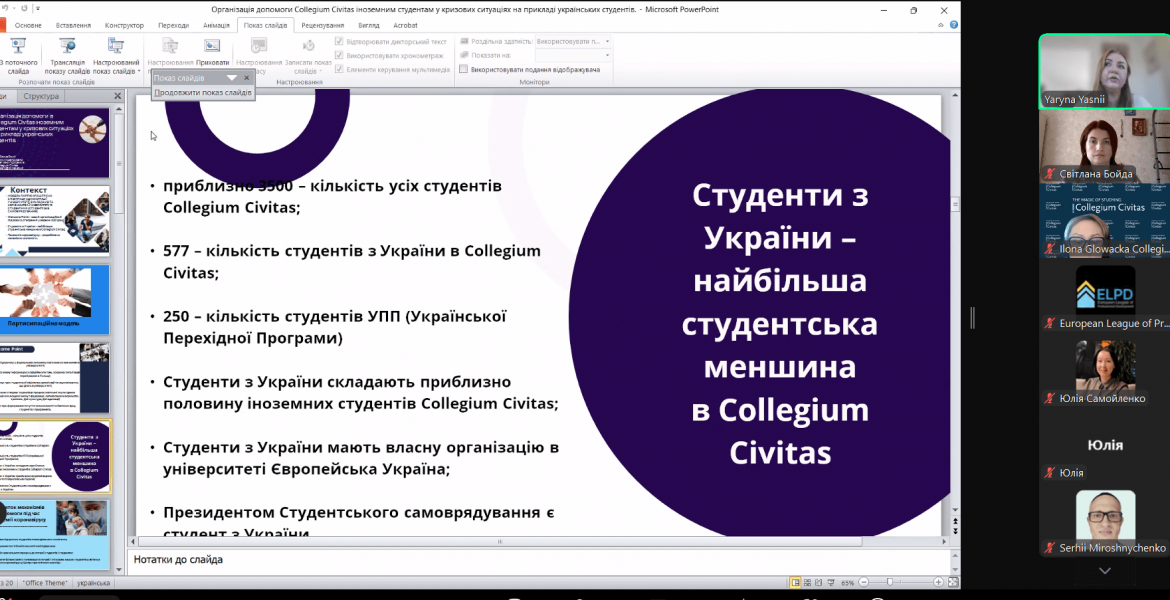Viewport: 1170px width, 600px height.
Task: Click the horizontal scrollbar right arrow
Action: pos(944,541)
